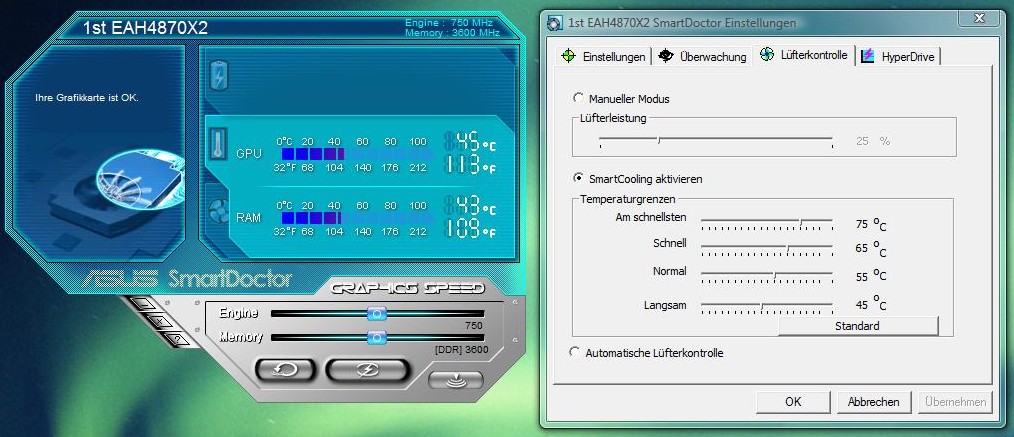This screenshot has height=437, width=1014.
Task: Click the 'Engine : 750 MHz' header readout
Action: point(449,23)
